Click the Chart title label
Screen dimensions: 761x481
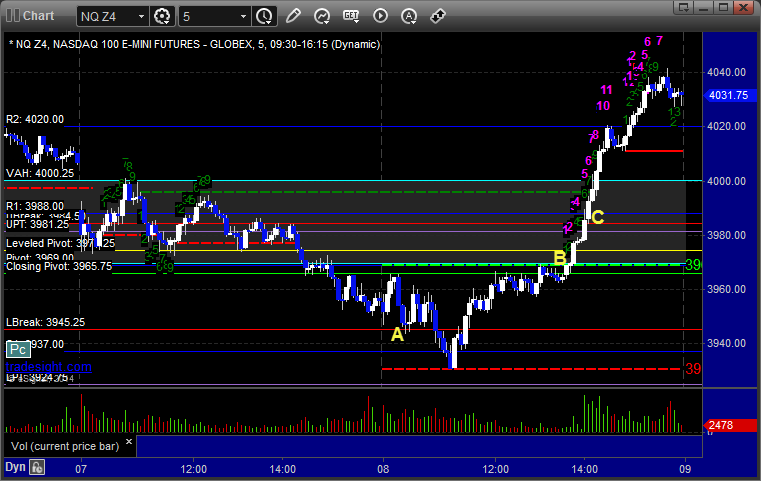click(x=38, y=16)
